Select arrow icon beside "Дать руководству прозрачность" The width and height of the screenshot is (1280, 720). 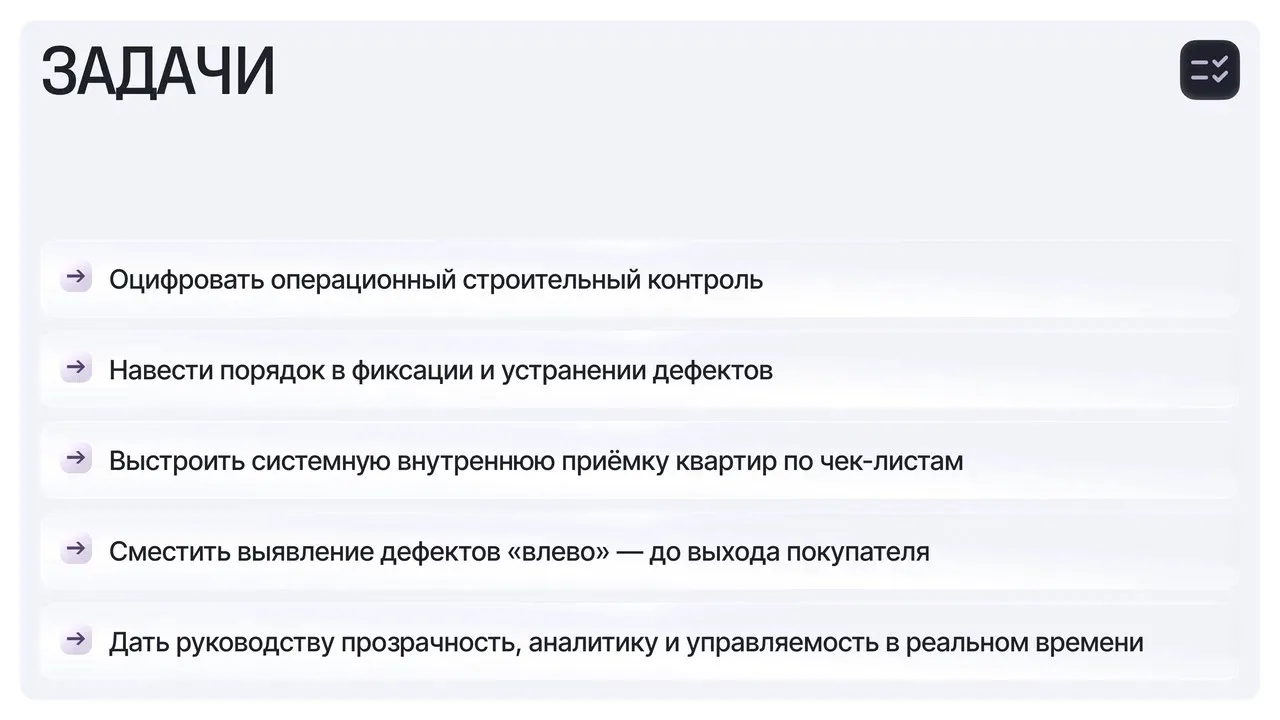[x=76, y=640]
